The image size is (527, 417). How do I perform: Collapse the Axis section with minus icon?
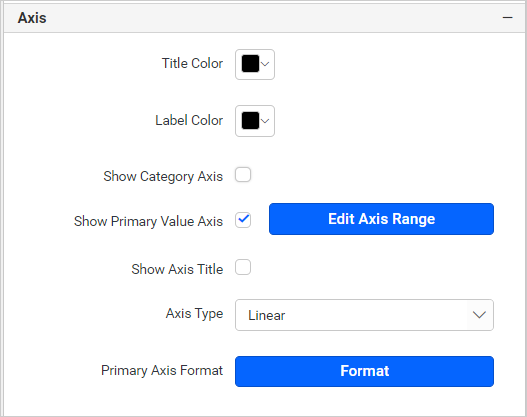[x=508, y=17]
